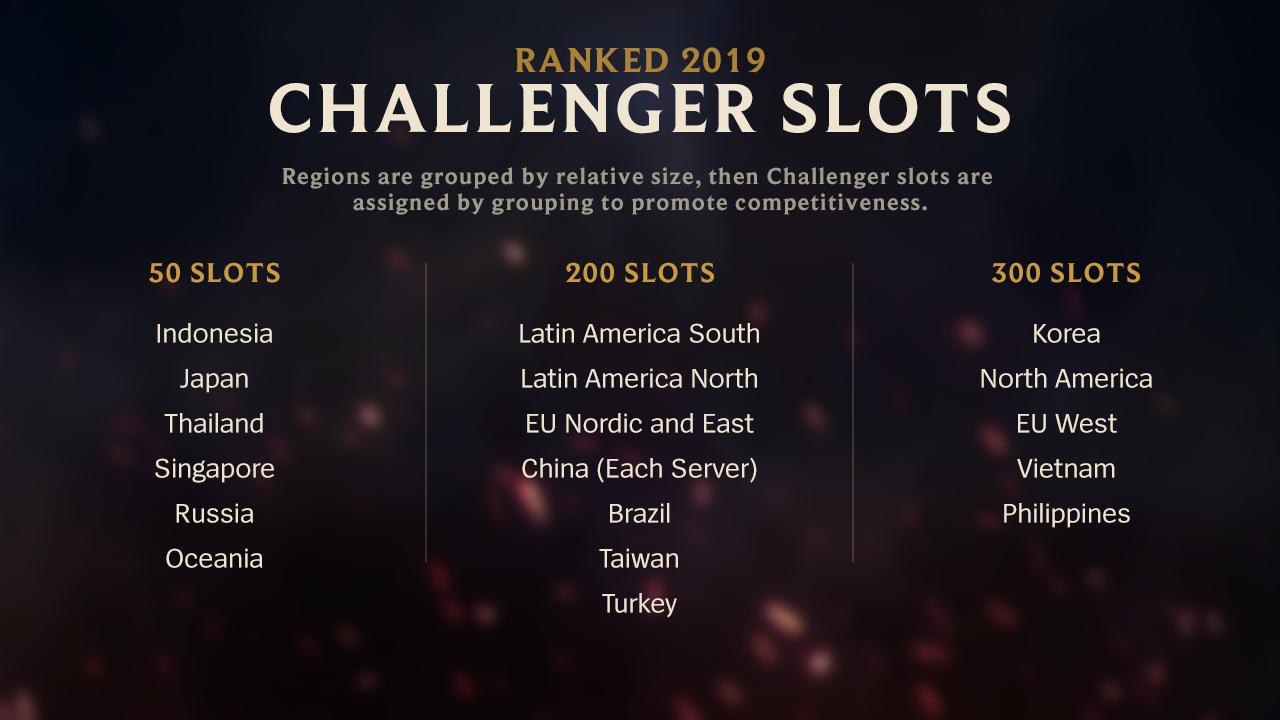This screenshot has width=1280, height=720.
Task: Click the CHALLENGER SLOTS title
Action: (640, 108)
